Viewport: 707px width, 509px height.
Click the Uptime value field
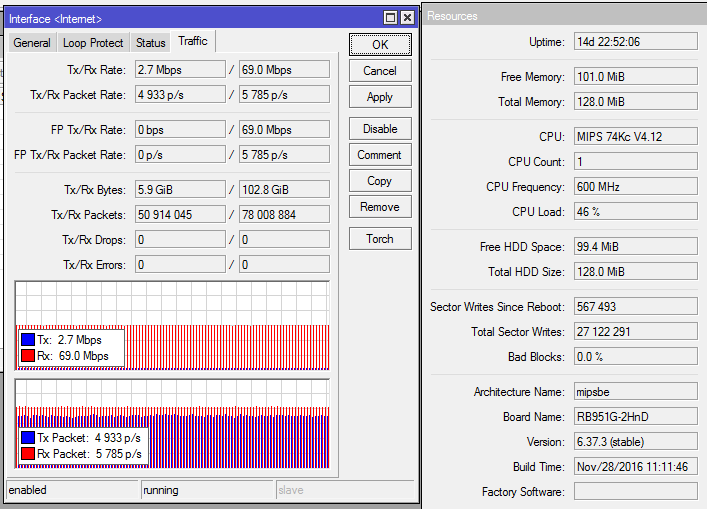(634, 42)
